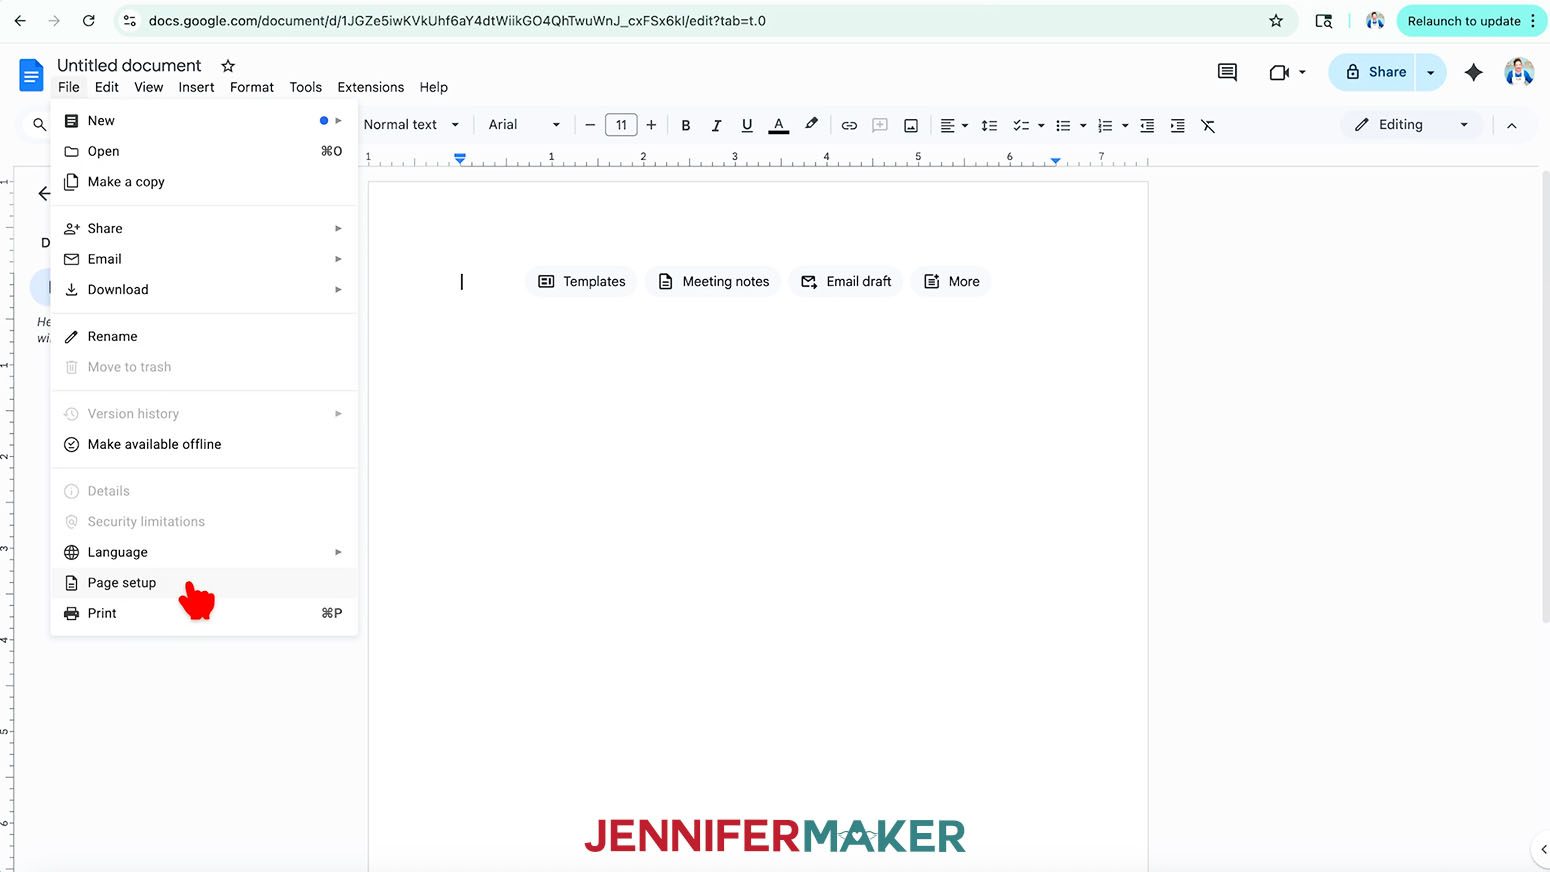Open the Extensions menu
The image size is (1550, 872).
point(370,87)
